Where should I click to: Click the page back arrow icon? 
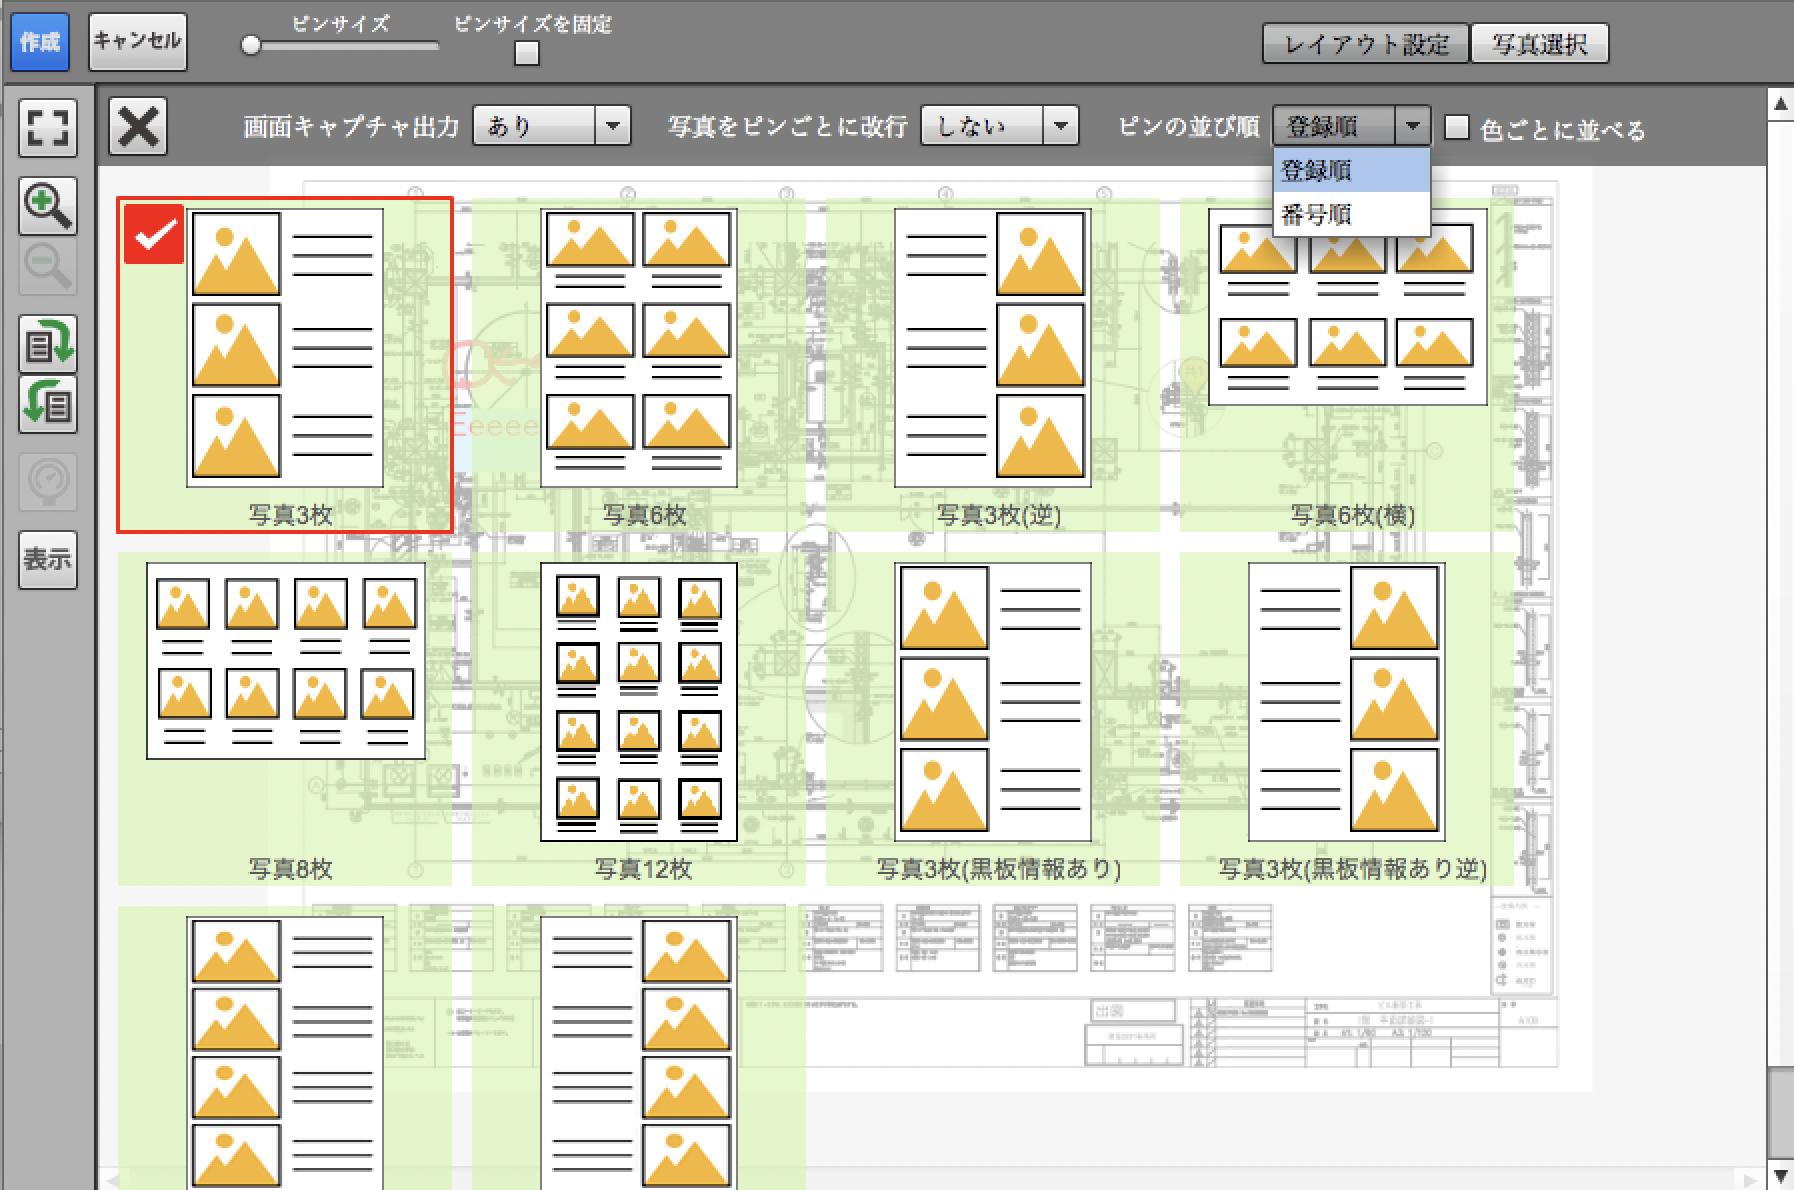[x=47, y=405]
